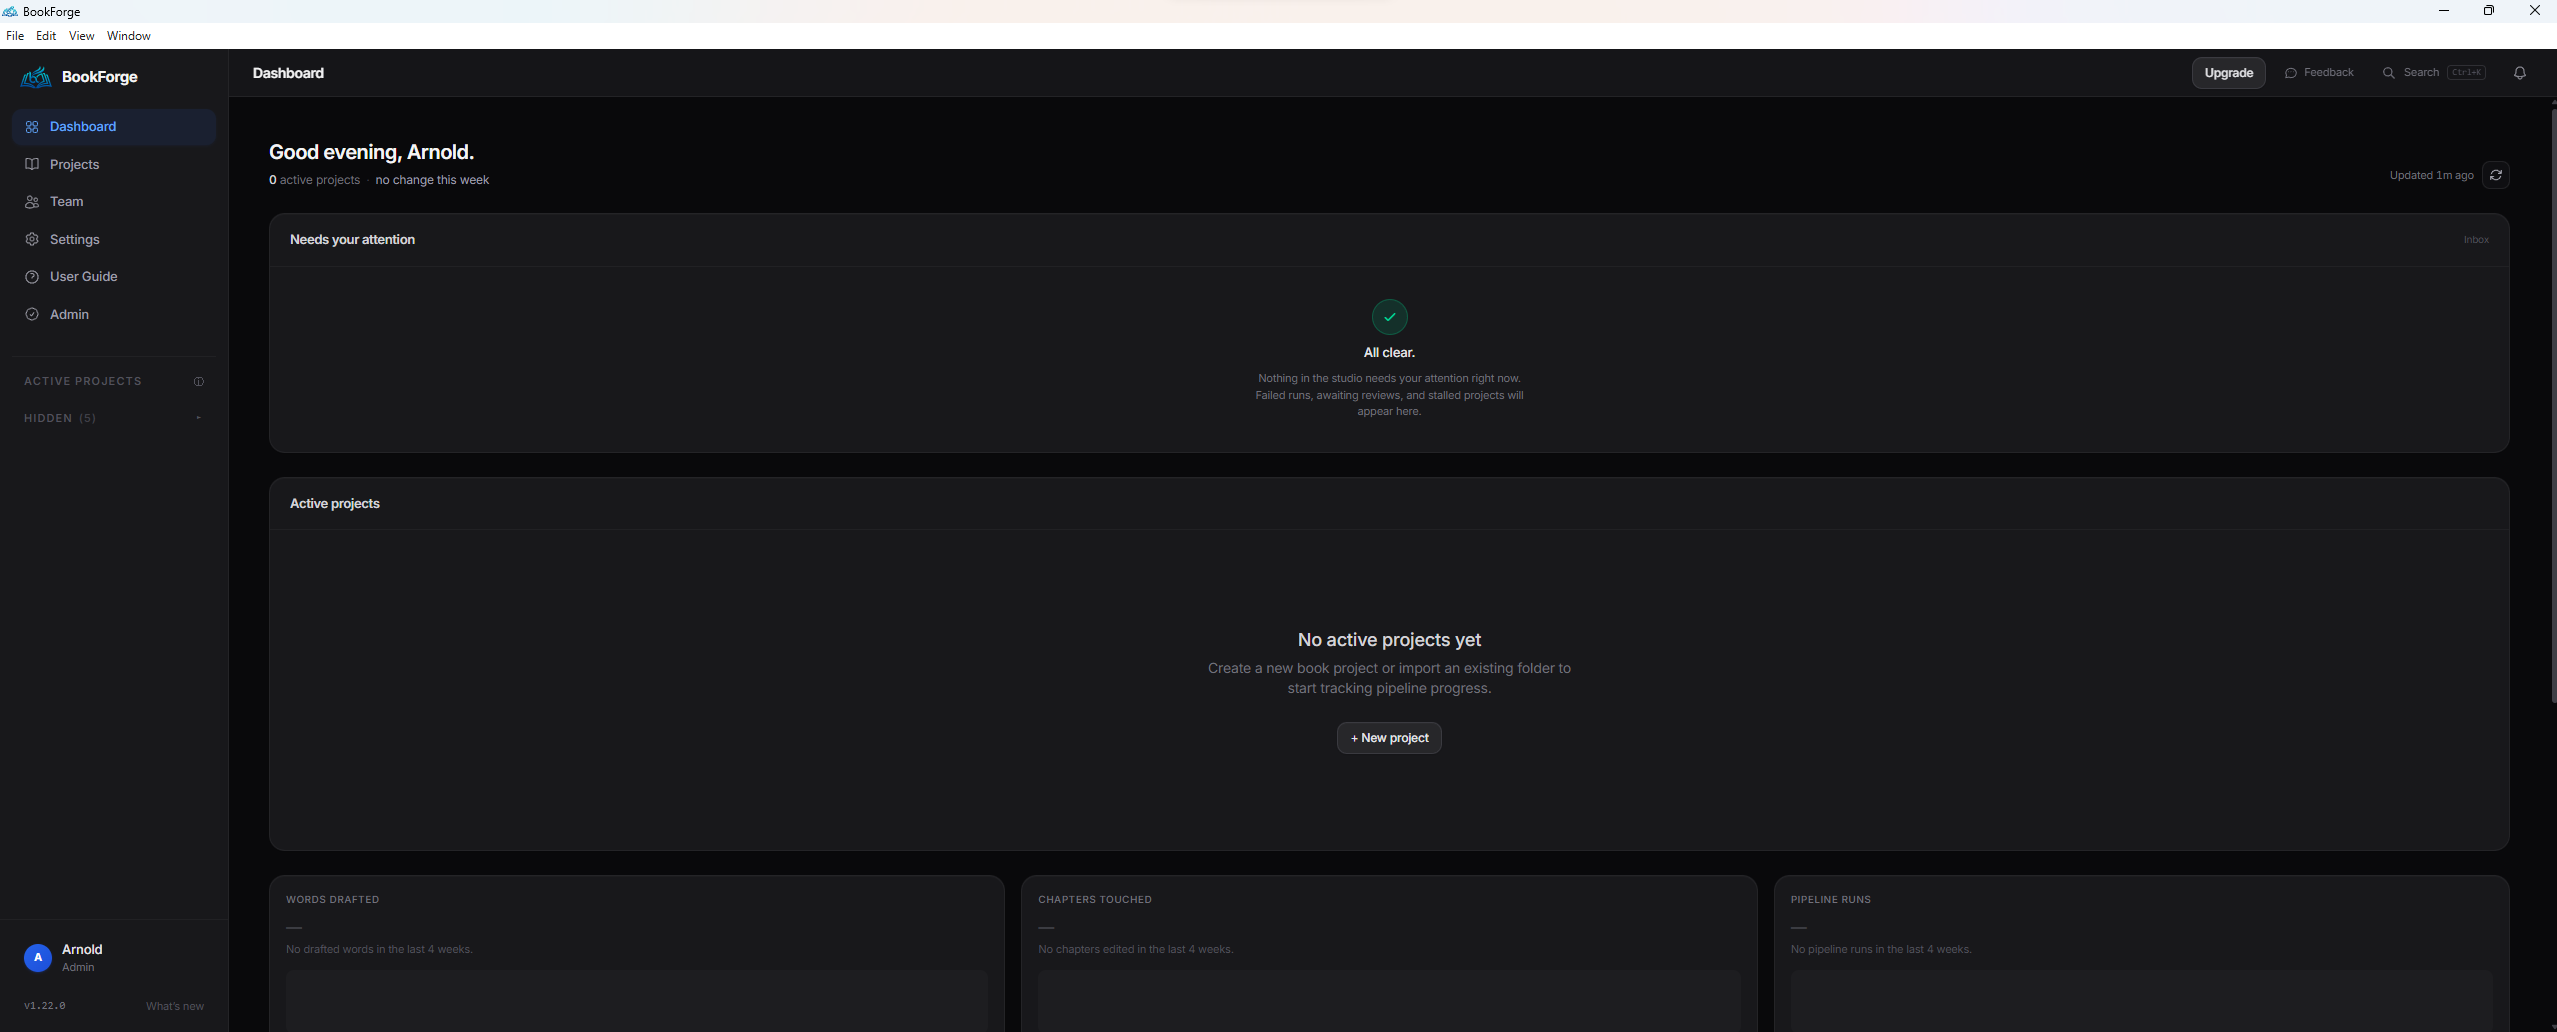Click the Settings gear icon in sidebar
2557x1032 pixels.
tap(32, 240)
